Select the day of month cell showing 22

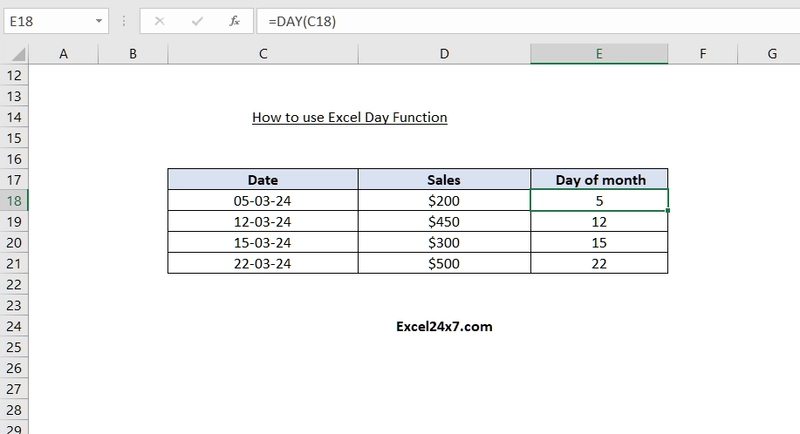click(x=599, y=264)
